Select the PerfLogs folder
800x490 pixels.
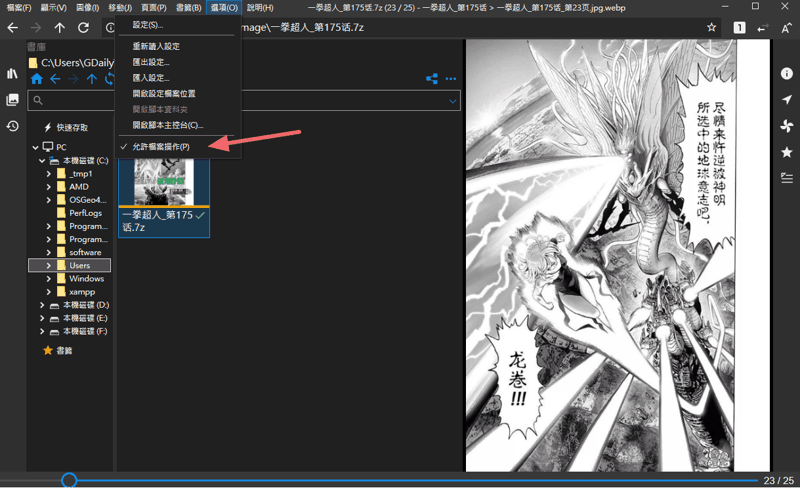(85, 213)
